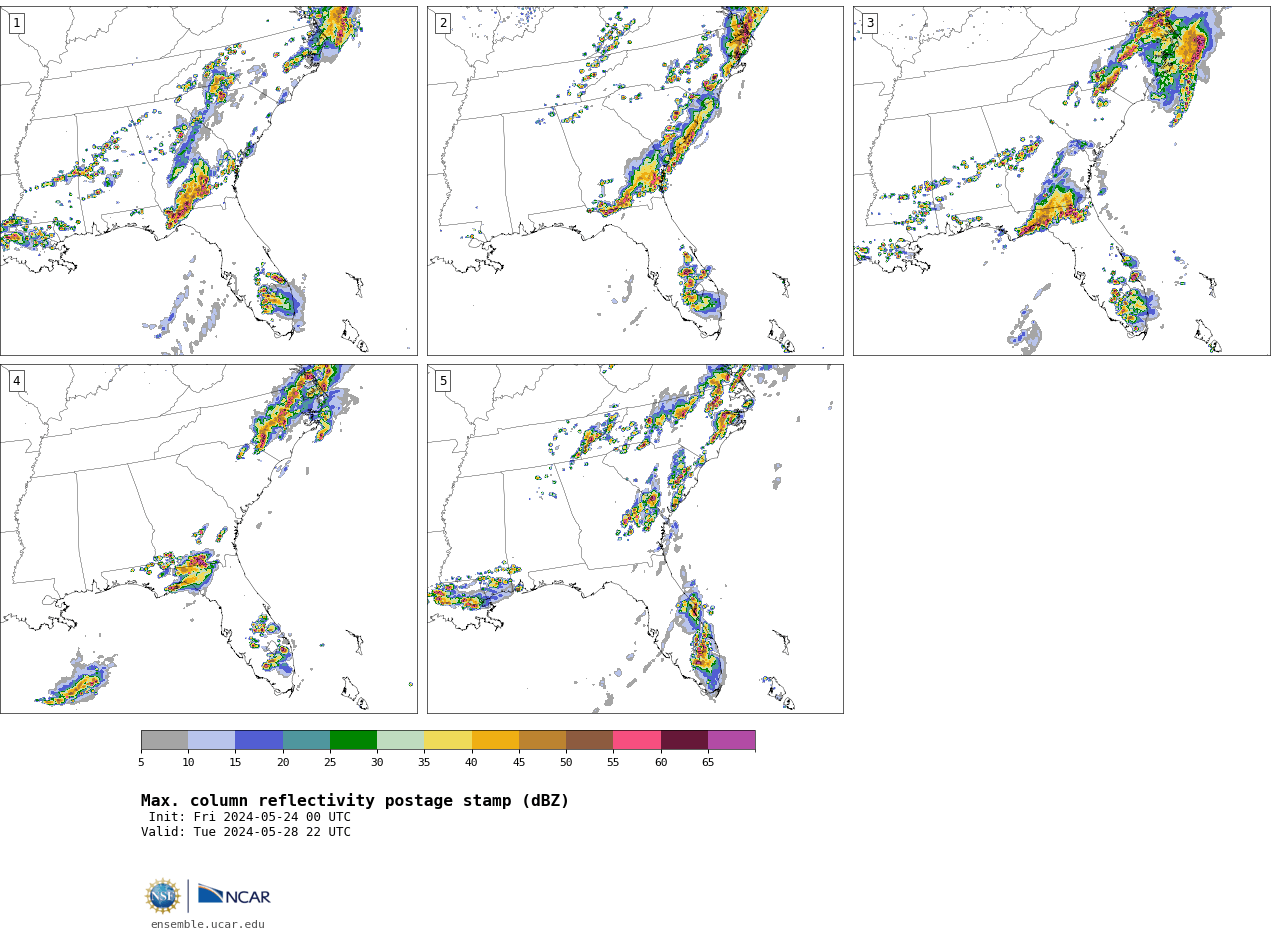This screenshot has width=1280, height=936.
Task: Select the teal 20-25 dBZ swatch
Action: (306, 740)
